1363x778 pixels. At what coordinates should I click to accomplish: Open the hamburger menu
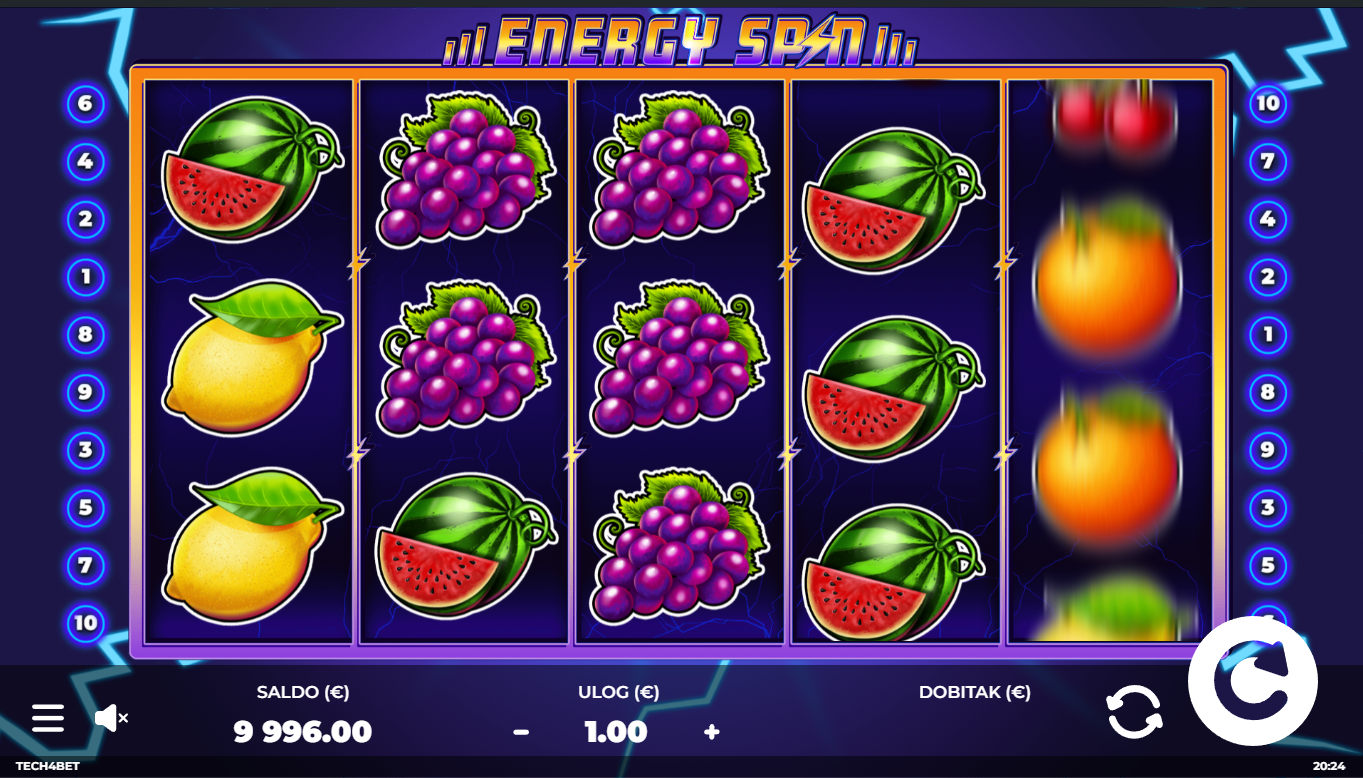[48, 718]
